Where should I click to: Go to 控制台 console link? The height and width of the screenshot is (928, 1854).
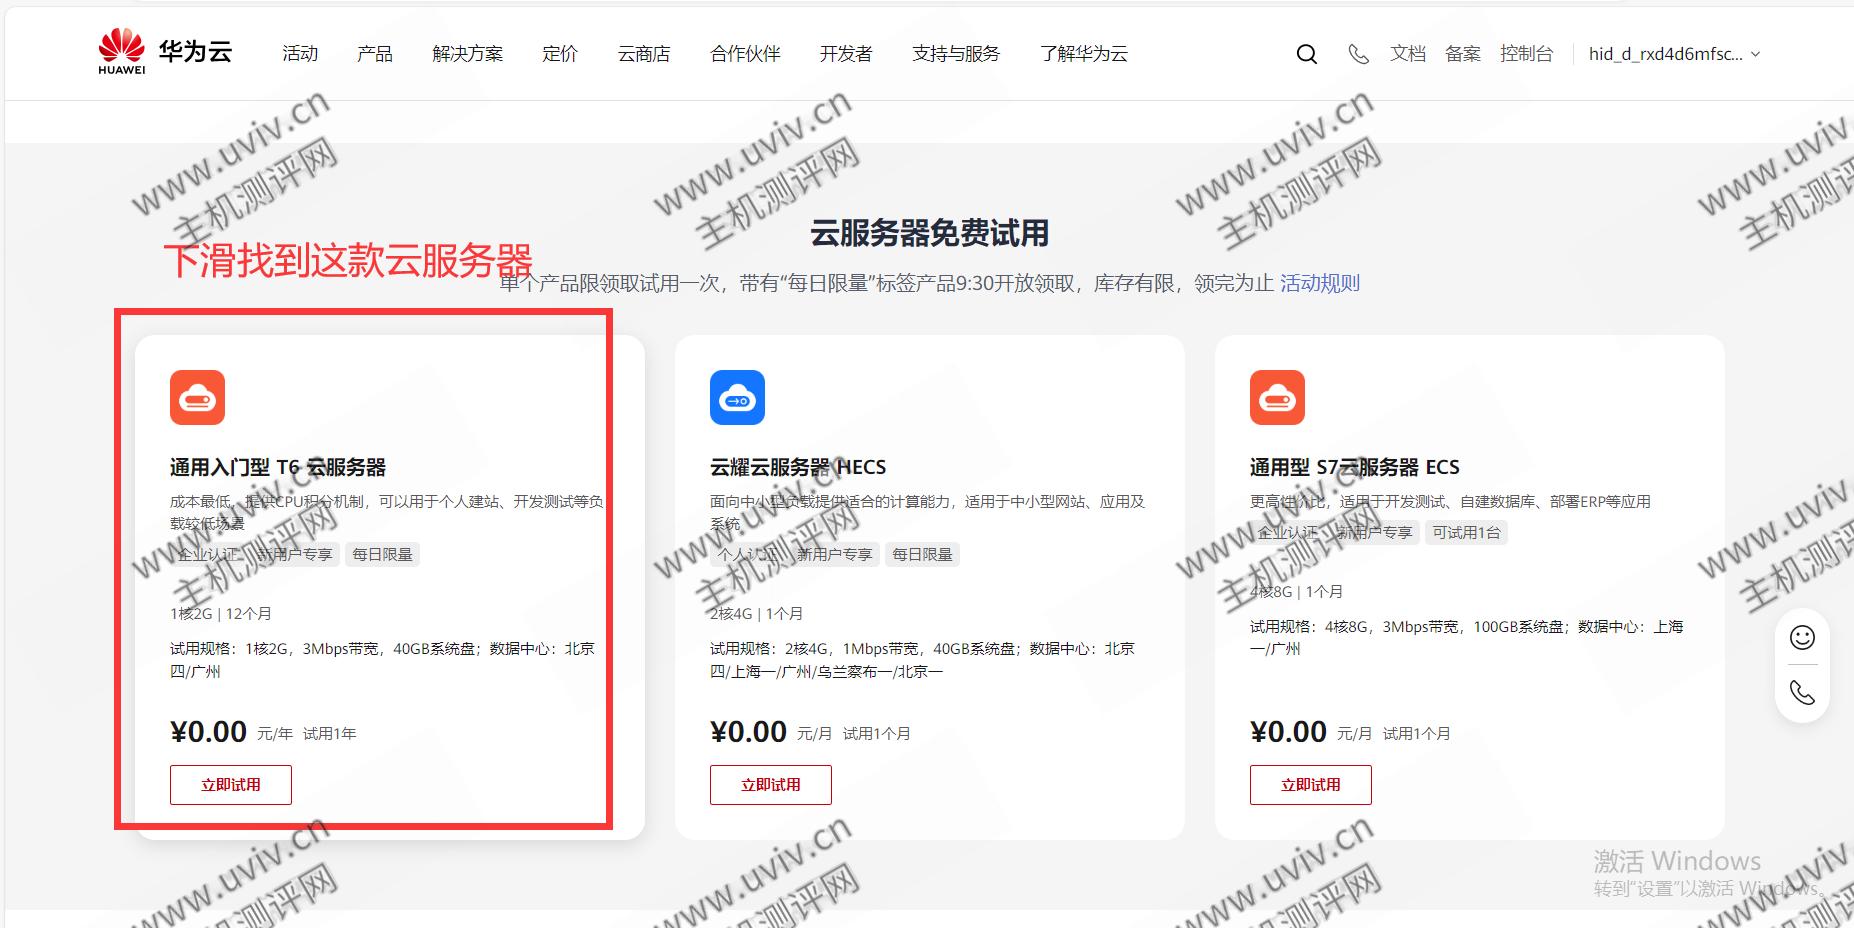(x=1526, y=54)
